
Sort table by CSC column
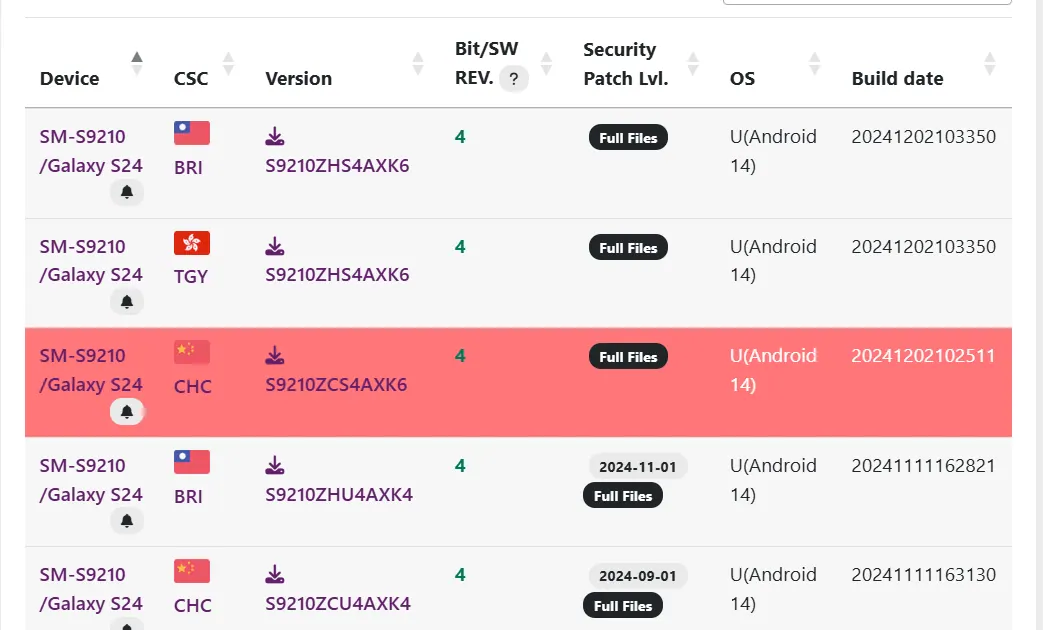coord(228,64)
